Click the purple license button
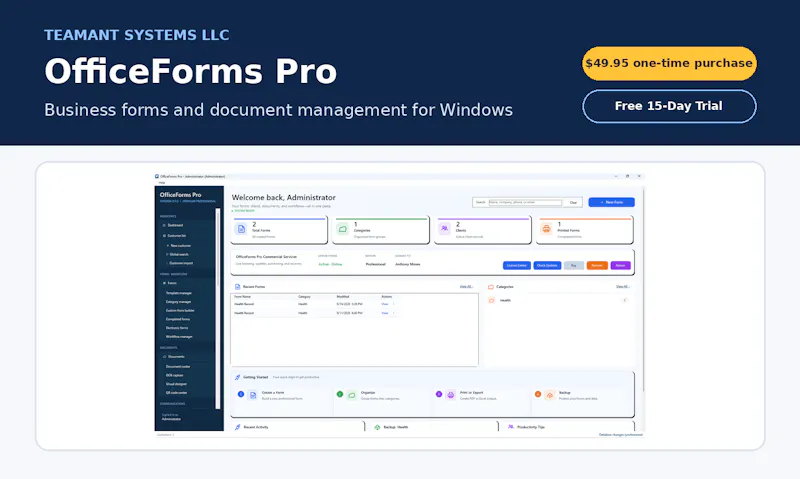 [620, 266]
